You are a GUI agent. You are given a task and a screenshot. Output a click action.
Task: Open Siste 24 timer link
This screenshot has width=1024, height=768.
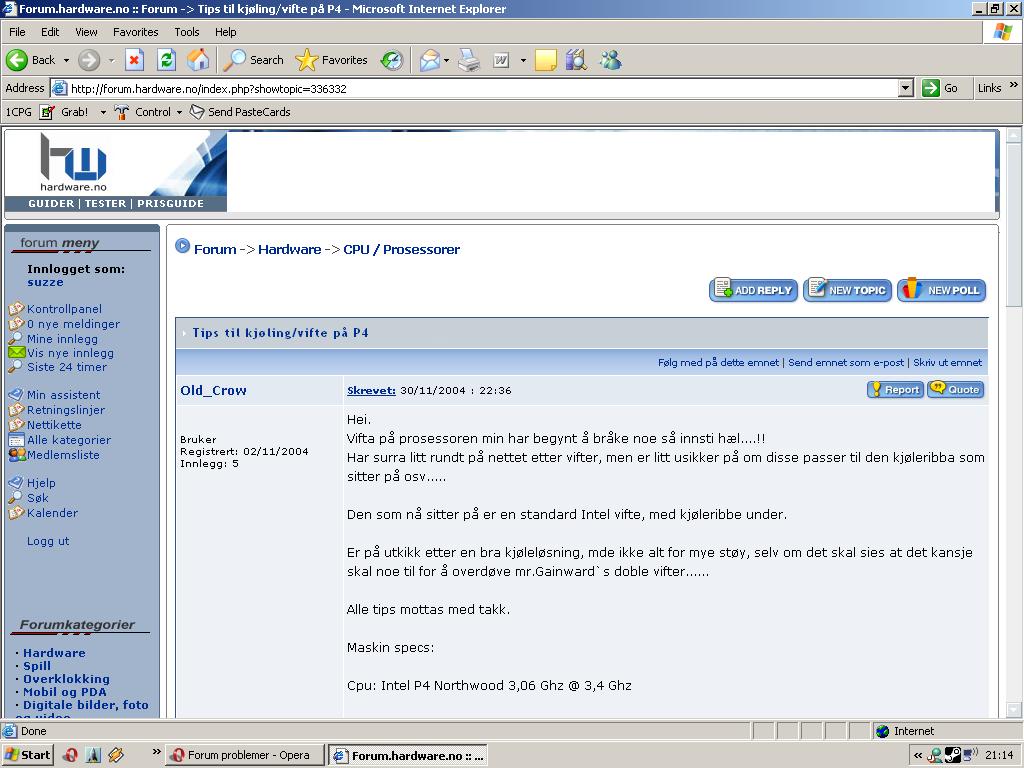67,367
